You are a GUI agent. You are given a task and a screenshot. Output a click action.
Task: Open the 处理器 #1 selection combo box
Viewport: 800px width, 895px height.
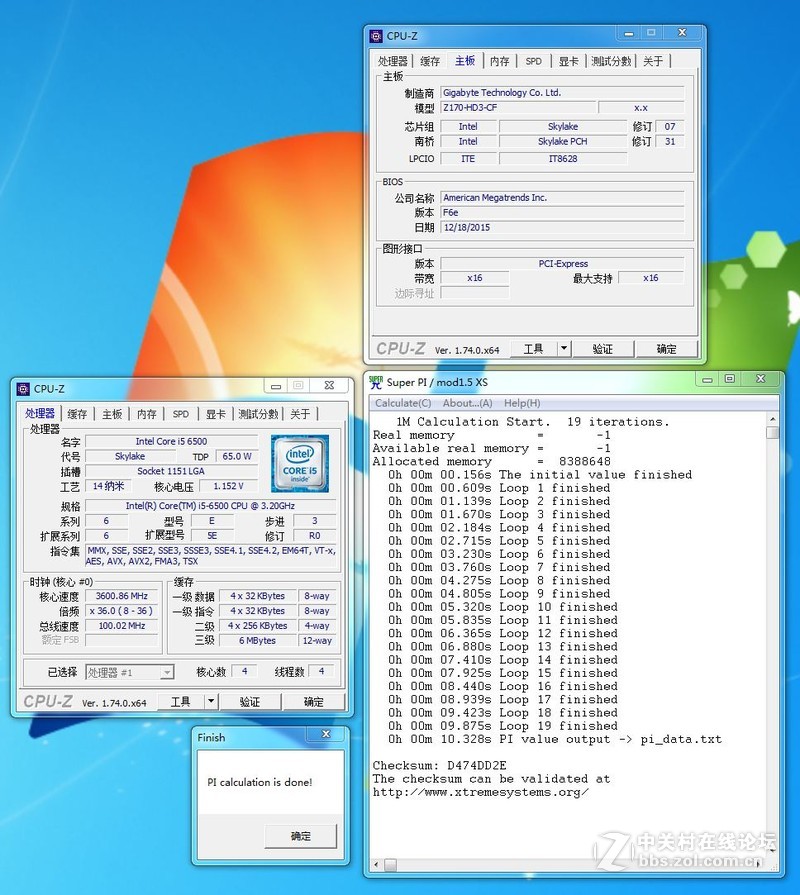(129, 672)
